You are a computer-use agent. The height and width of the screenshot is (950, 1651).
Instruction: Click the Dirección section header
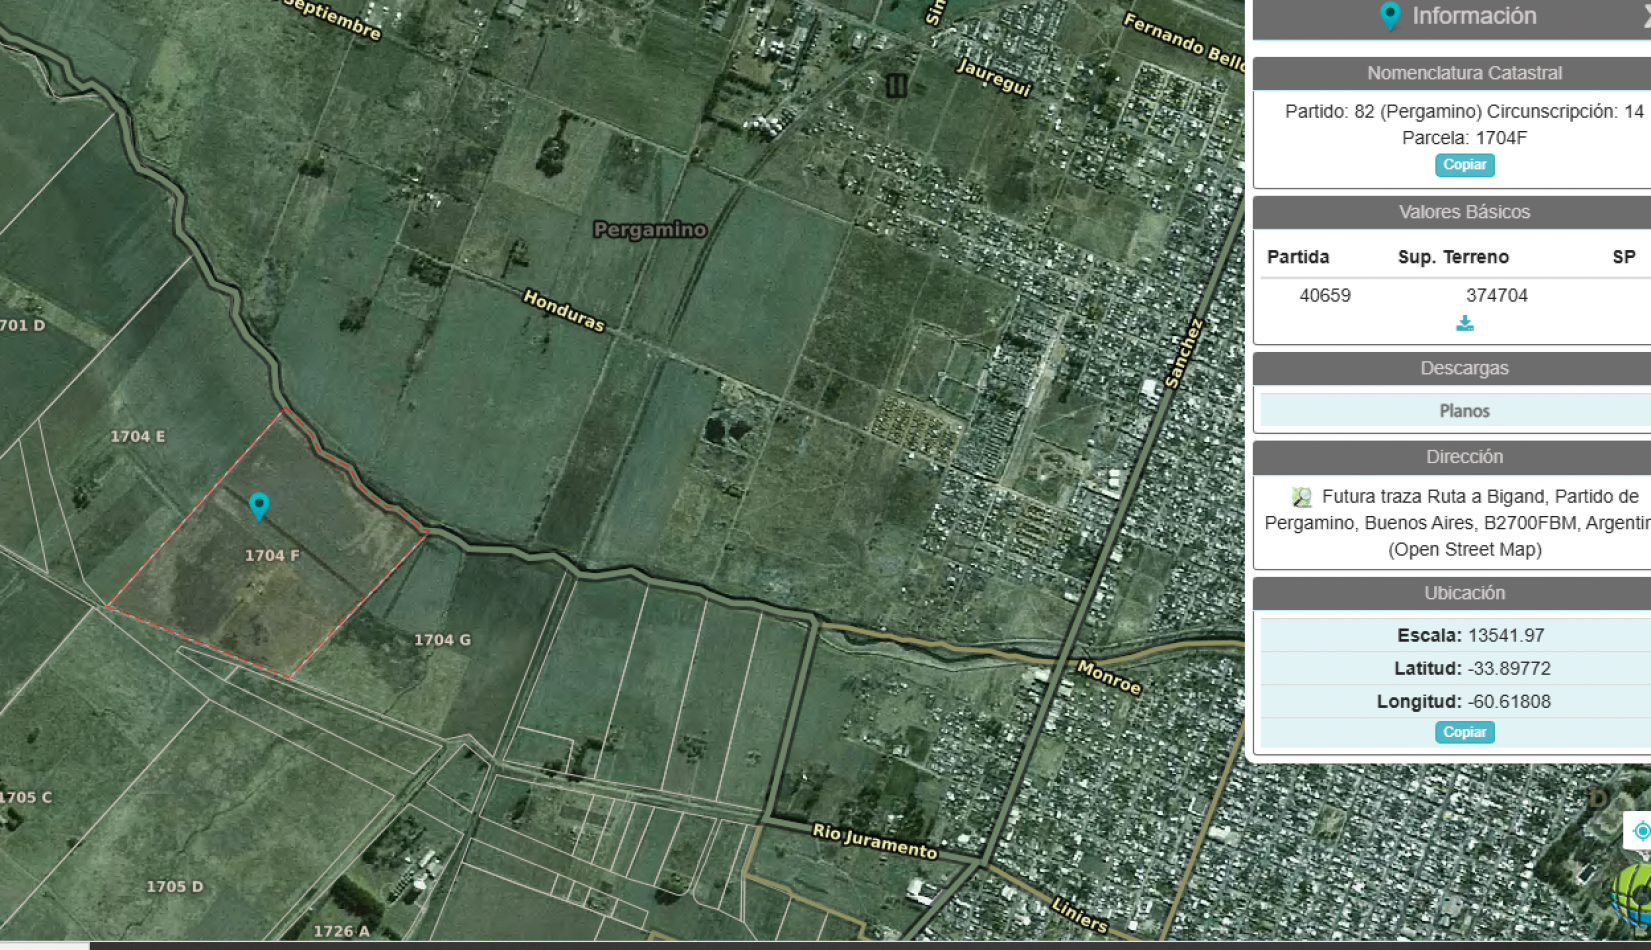click(1464, 457)
